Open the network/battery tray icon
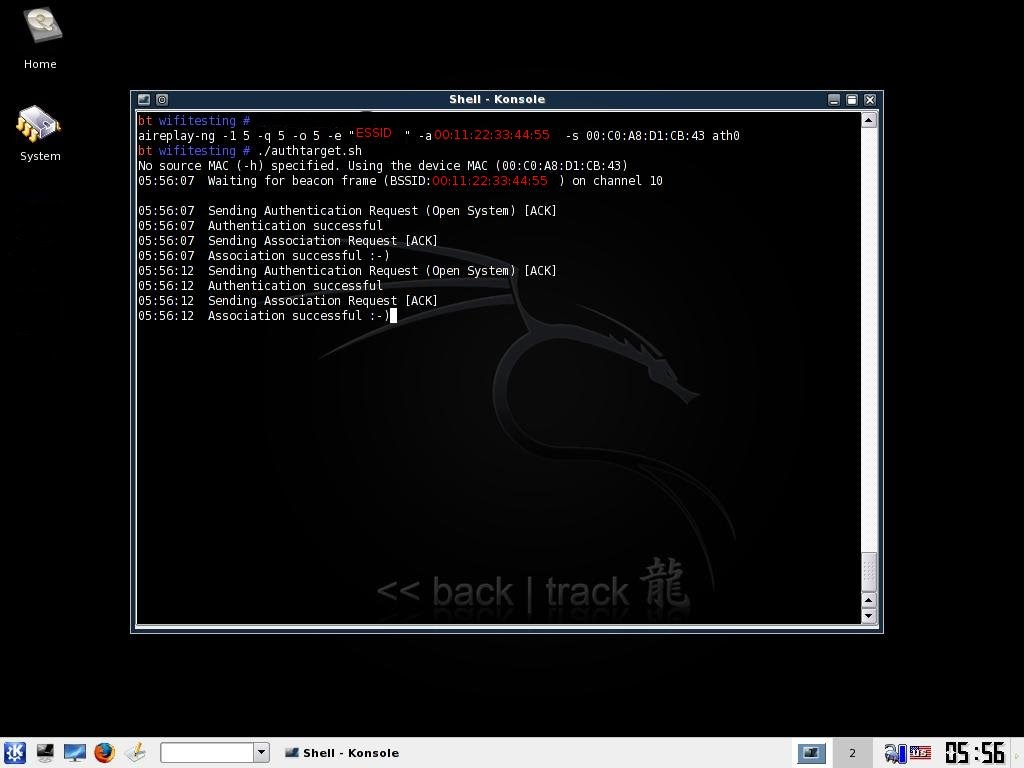The image size is (1024, 768). pos(894,753)
